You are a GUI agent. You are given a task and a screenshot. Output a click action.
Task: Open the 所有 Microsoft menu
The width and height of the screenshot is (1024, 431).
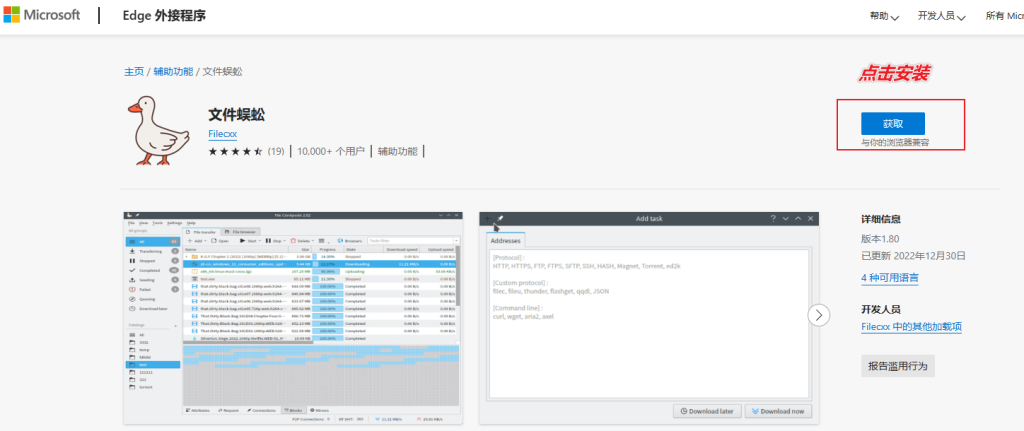pyautogui.click(x=1003, y=16)
